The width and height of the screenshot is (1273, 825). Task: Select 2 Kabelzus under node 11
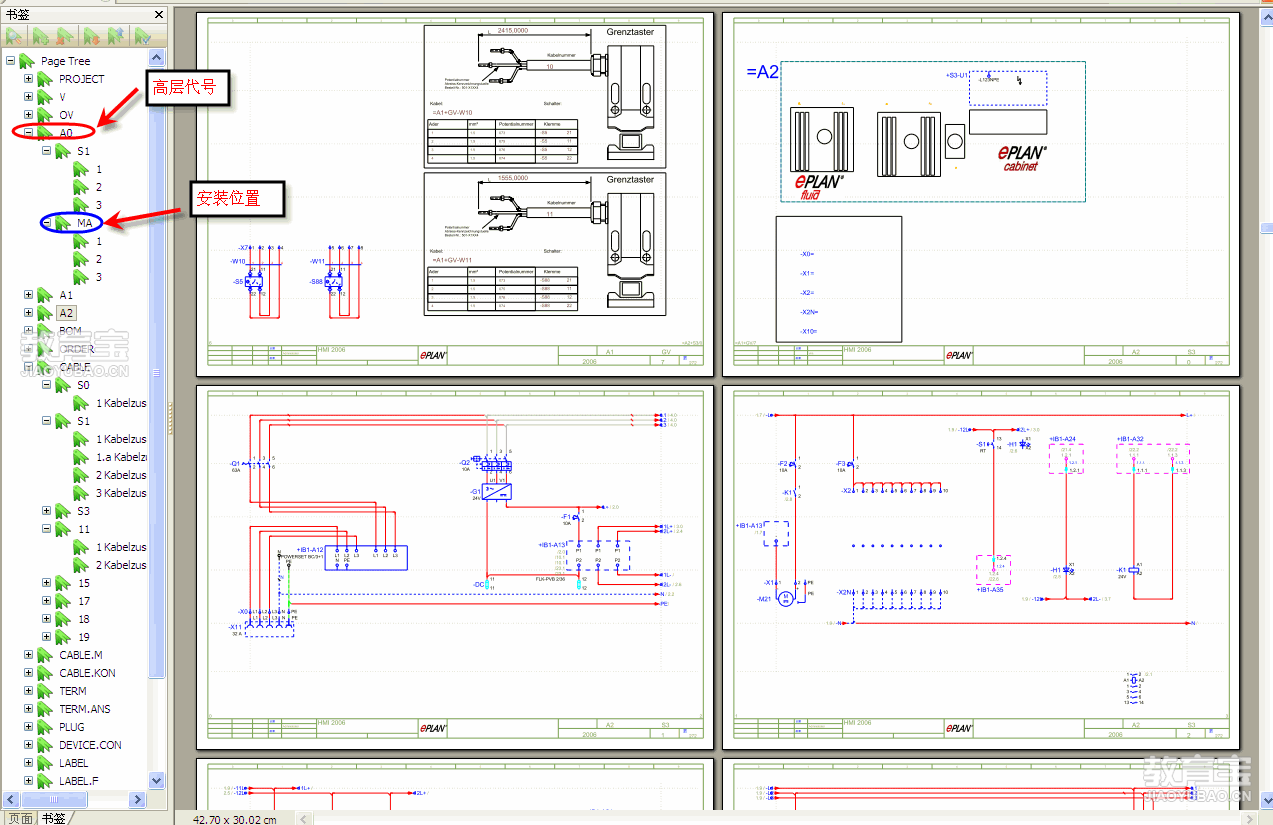coord(121,565)
